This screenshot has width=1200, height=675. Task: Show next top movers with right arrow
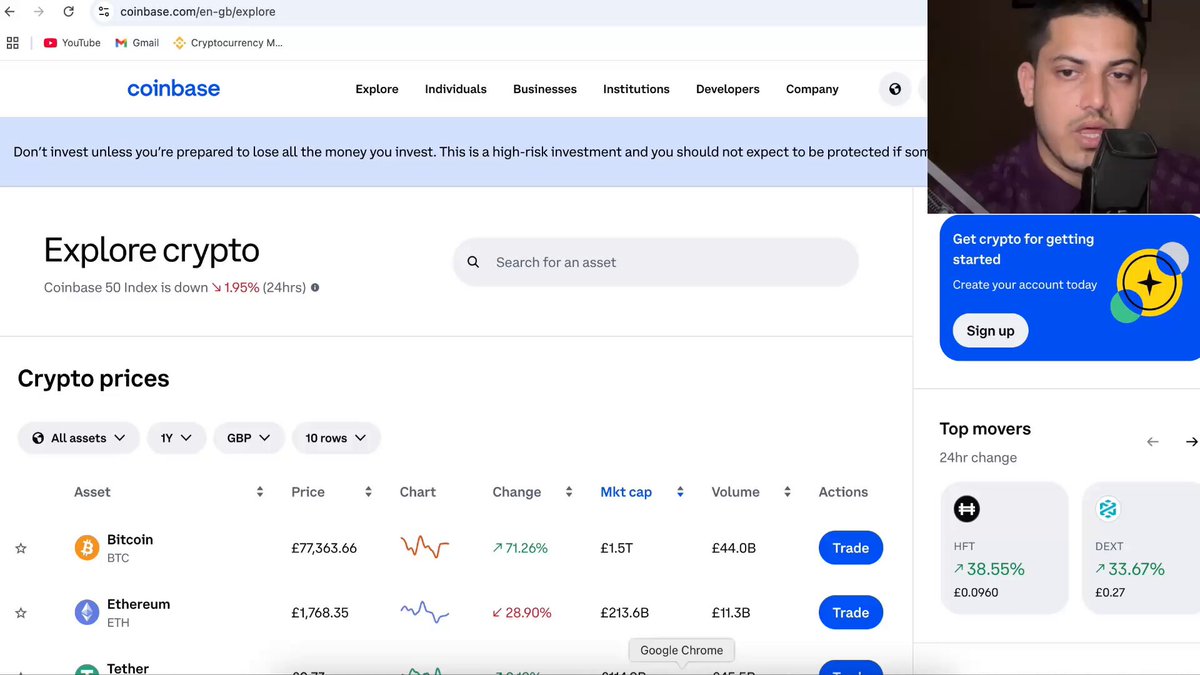click(1191, 441)
